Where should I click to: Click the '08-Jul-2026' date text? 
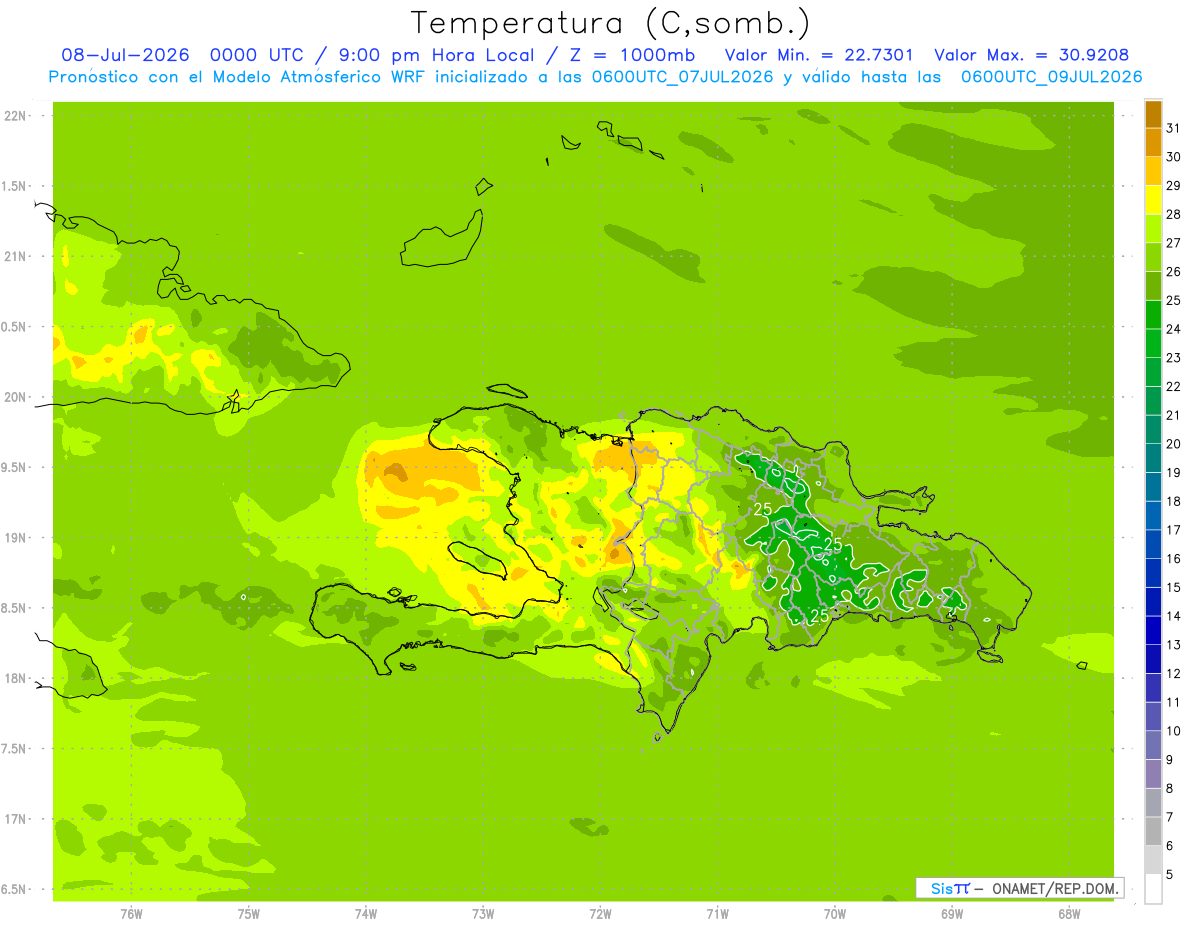126,55
